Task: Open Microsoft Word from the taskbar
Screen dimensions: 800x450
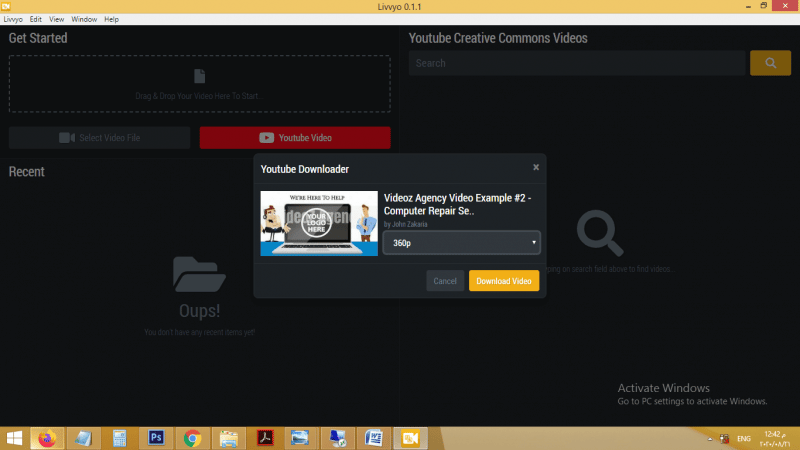Action: 374,438
